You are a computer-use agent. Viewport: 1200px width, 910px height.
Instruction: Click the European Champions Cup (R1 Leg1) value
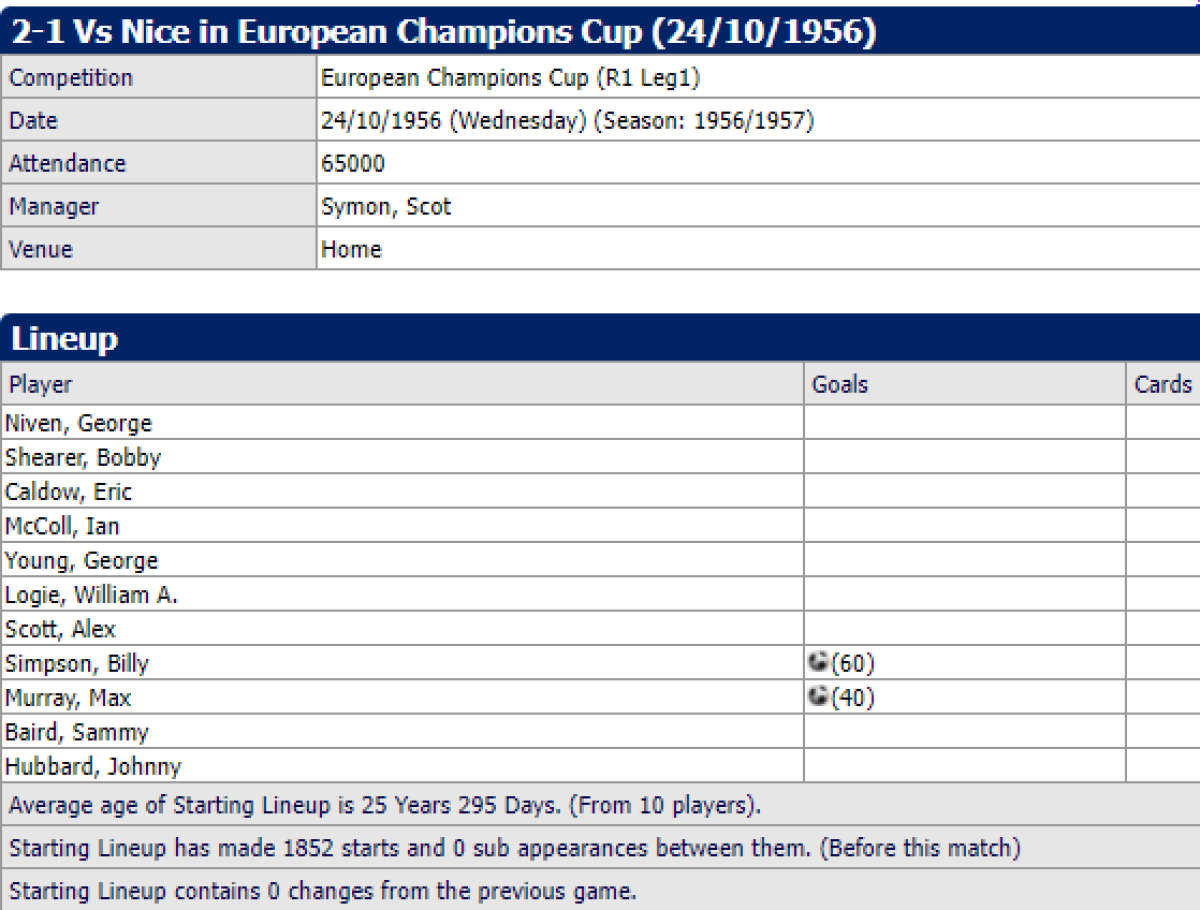pyautogui.click(x=510, y=78)
